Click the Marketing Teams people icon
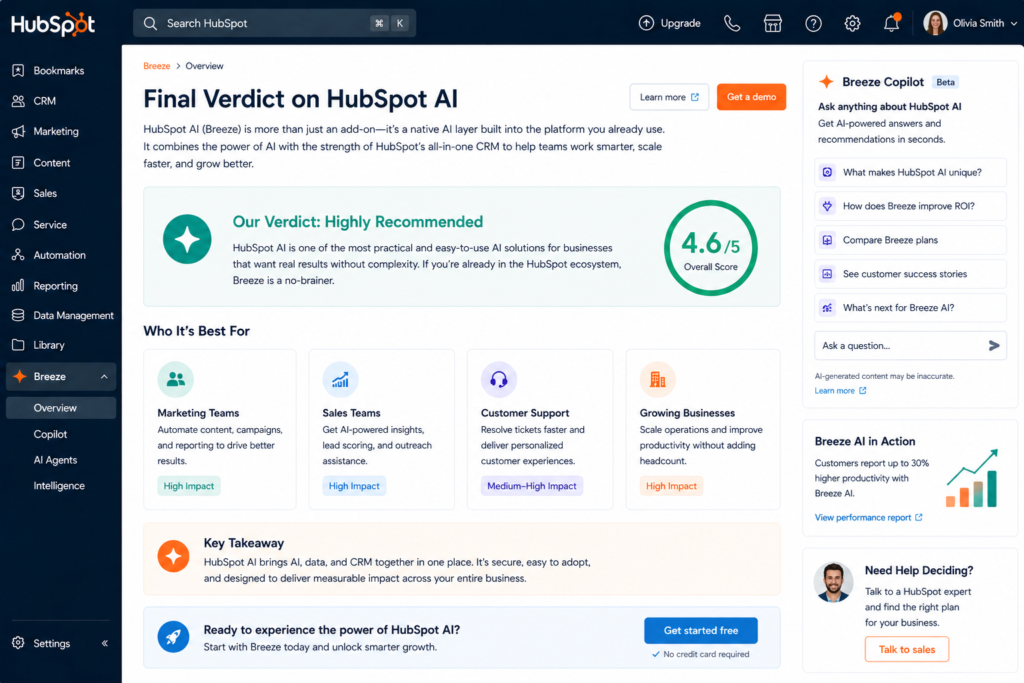1024x683 pixels. point(176,379)
